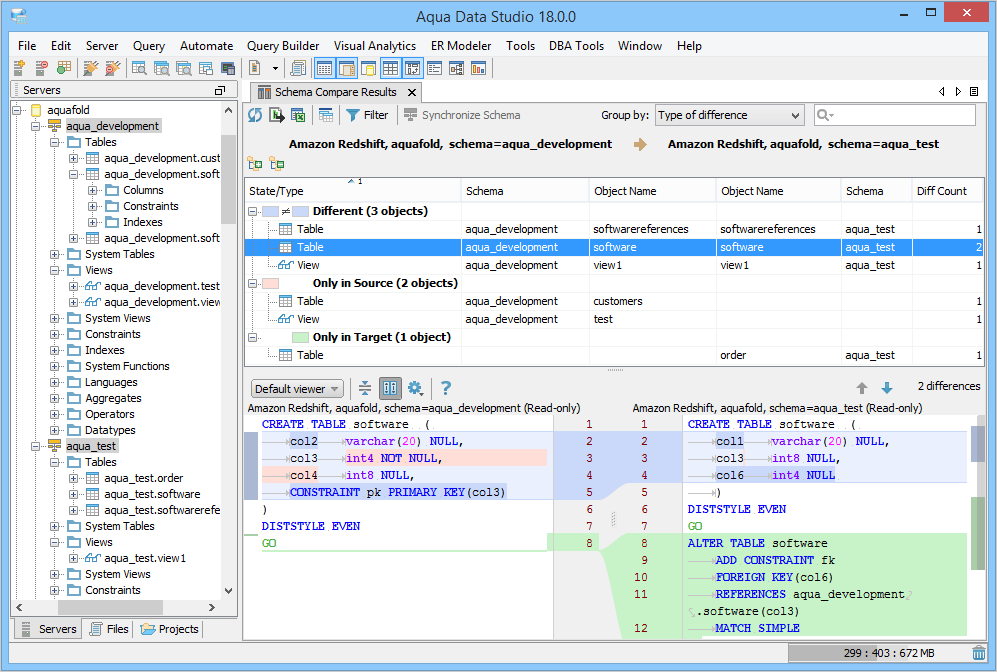Select aqua_test.software in server tree
The image size is (997, 672).
pyautogui.click(x=152, y=494)
